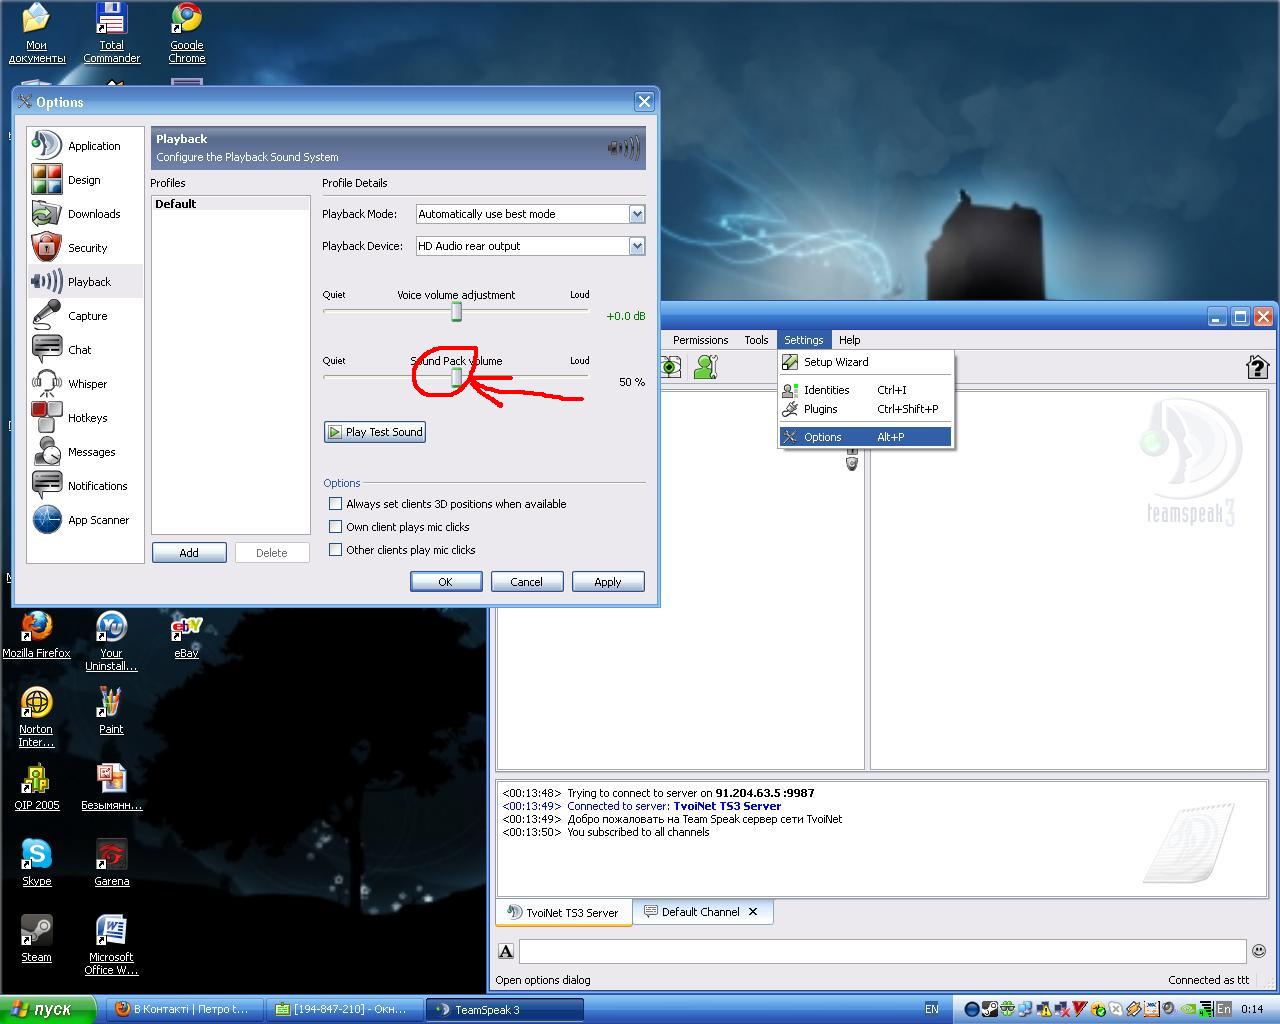Screen dimensions: 1280x1024
Task: Click the user-with-wrench icon in TeamSpeak toolbar
Action: click(705, 367)
